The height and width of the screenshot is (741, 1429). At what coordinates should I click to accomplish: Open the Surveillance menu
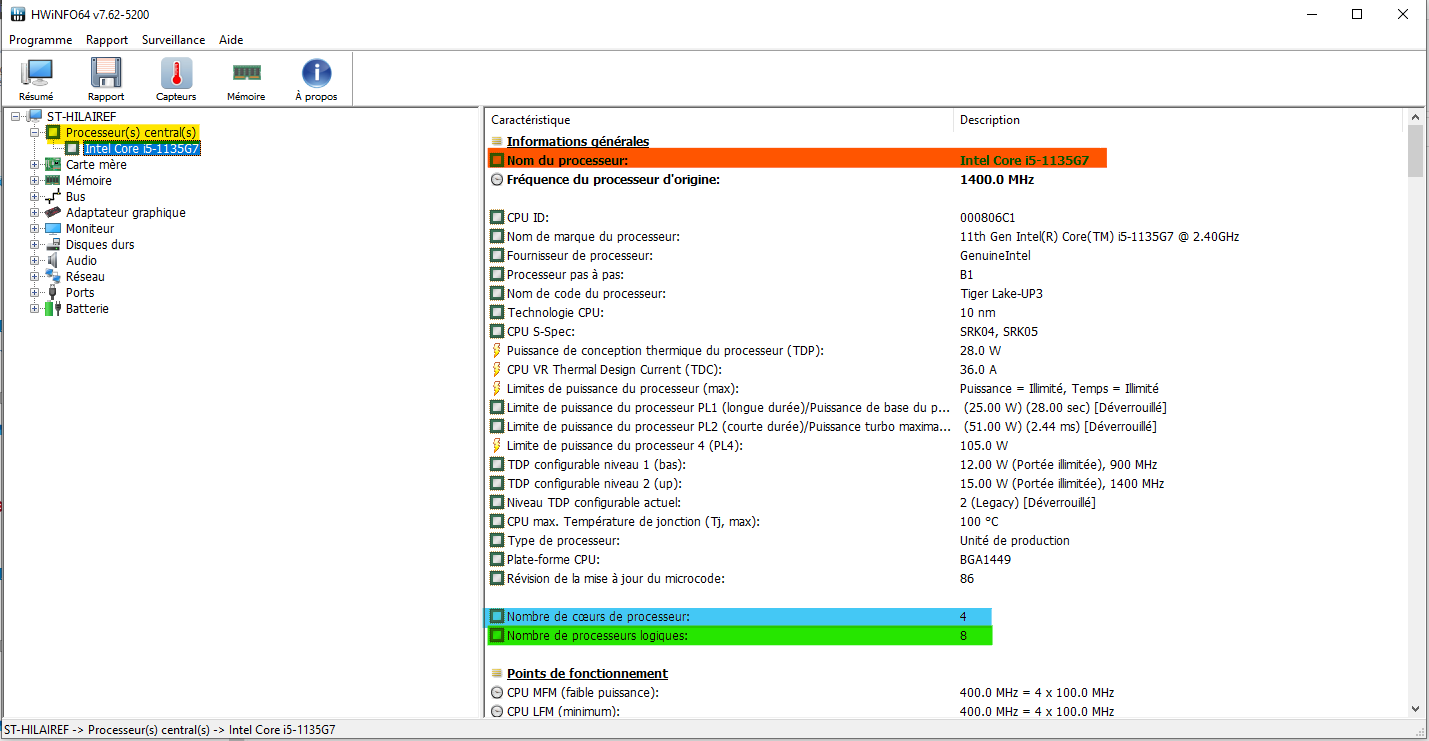coord(173,40)
